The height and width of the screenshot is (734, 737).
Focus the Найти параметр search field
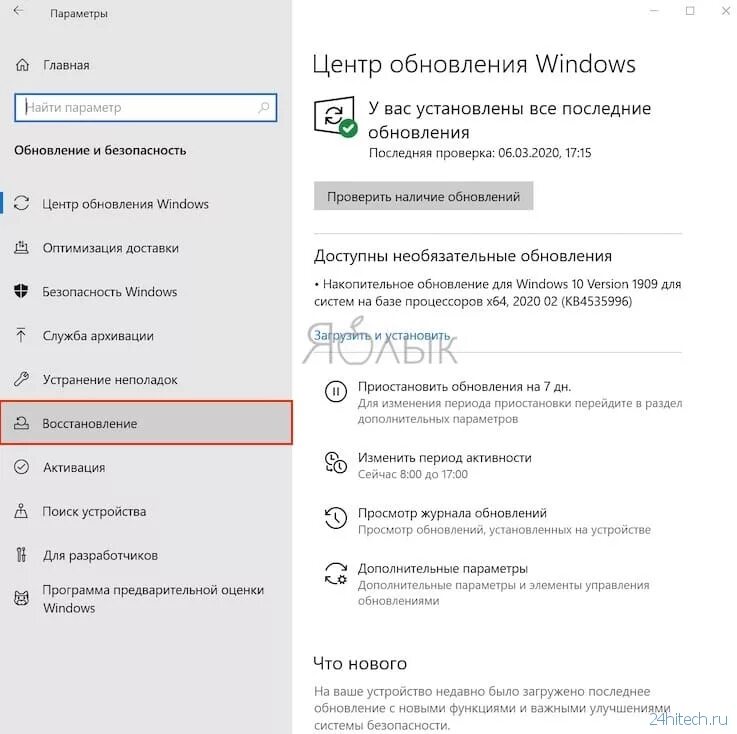146,108
